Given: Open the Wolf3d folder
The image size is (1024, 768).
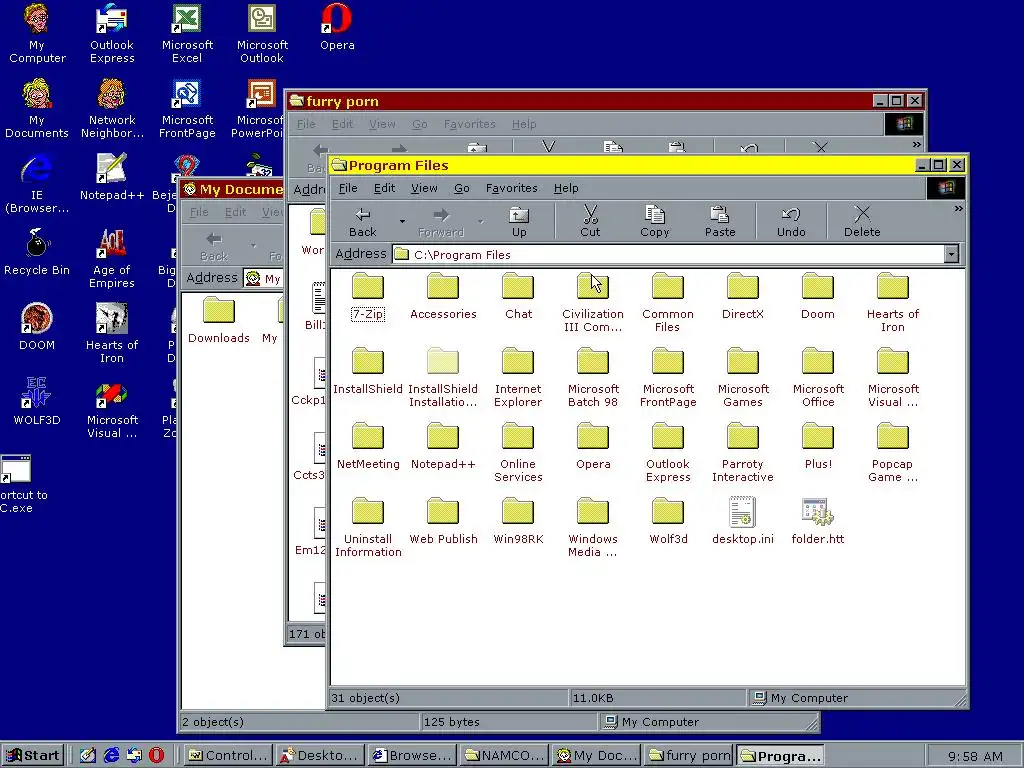Looking at the screenshot, I should tap(668, 522).
